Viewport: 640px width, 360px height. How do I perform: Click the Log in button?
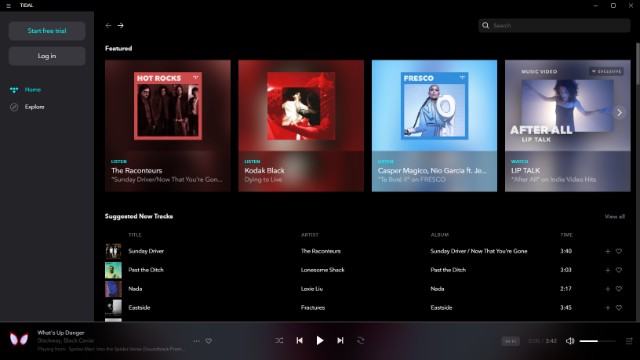click(47, 56)
